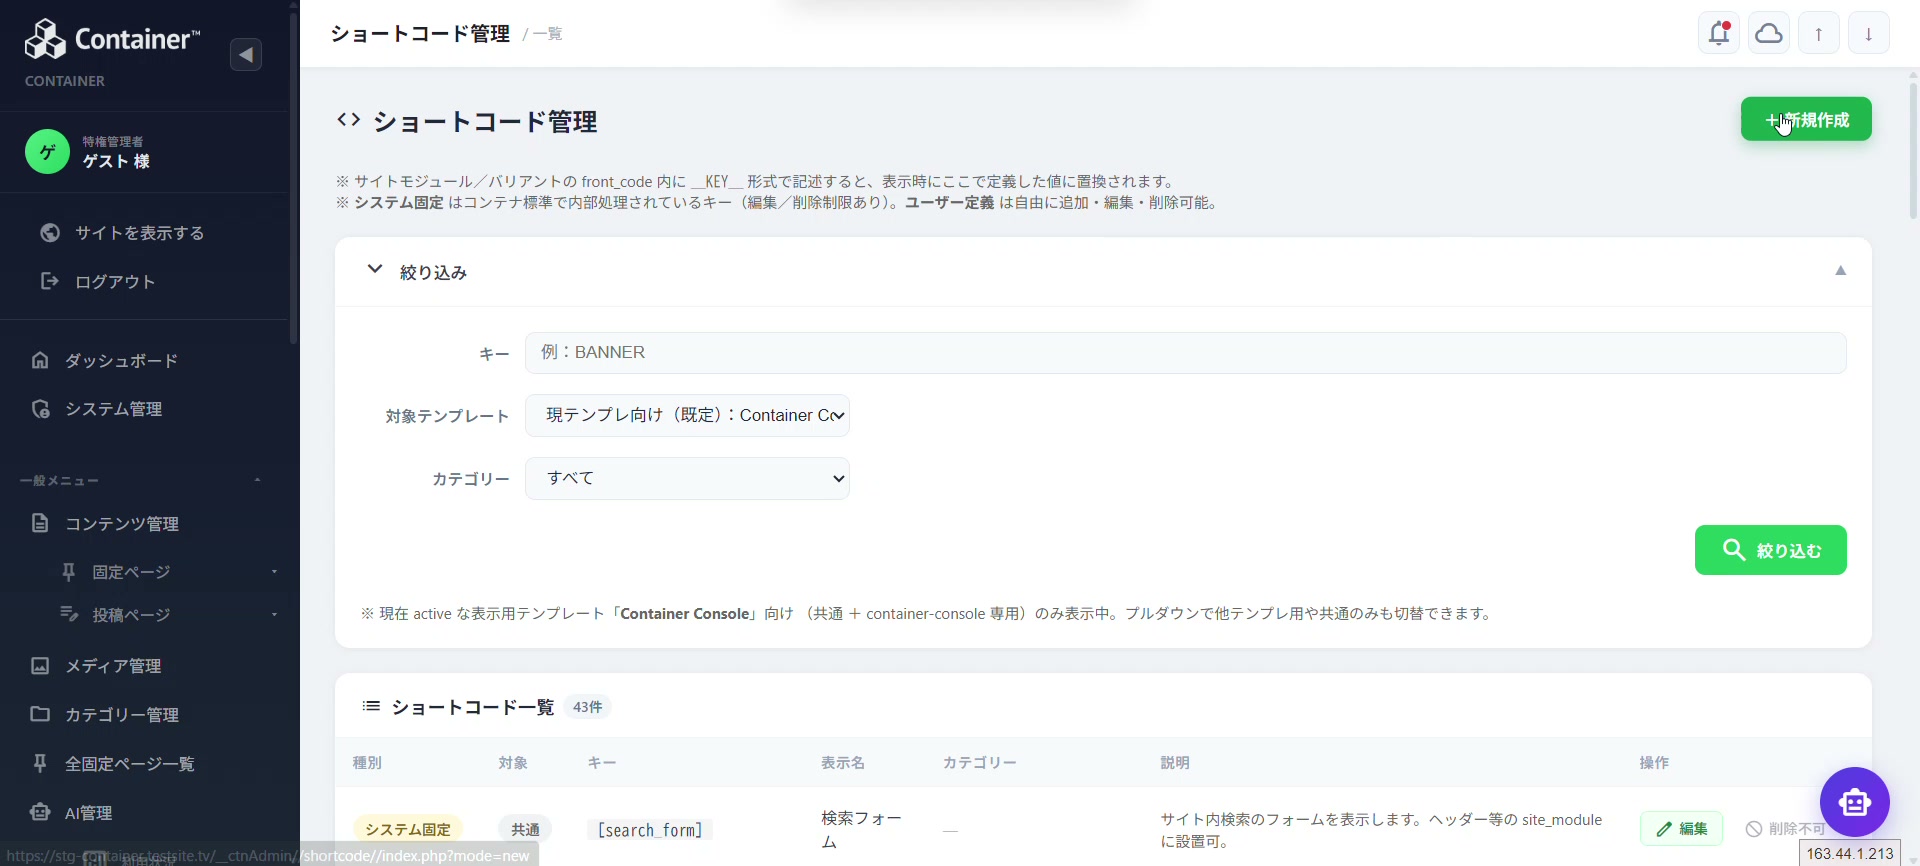Click the up arrow header button

[x=1819, y=34]
